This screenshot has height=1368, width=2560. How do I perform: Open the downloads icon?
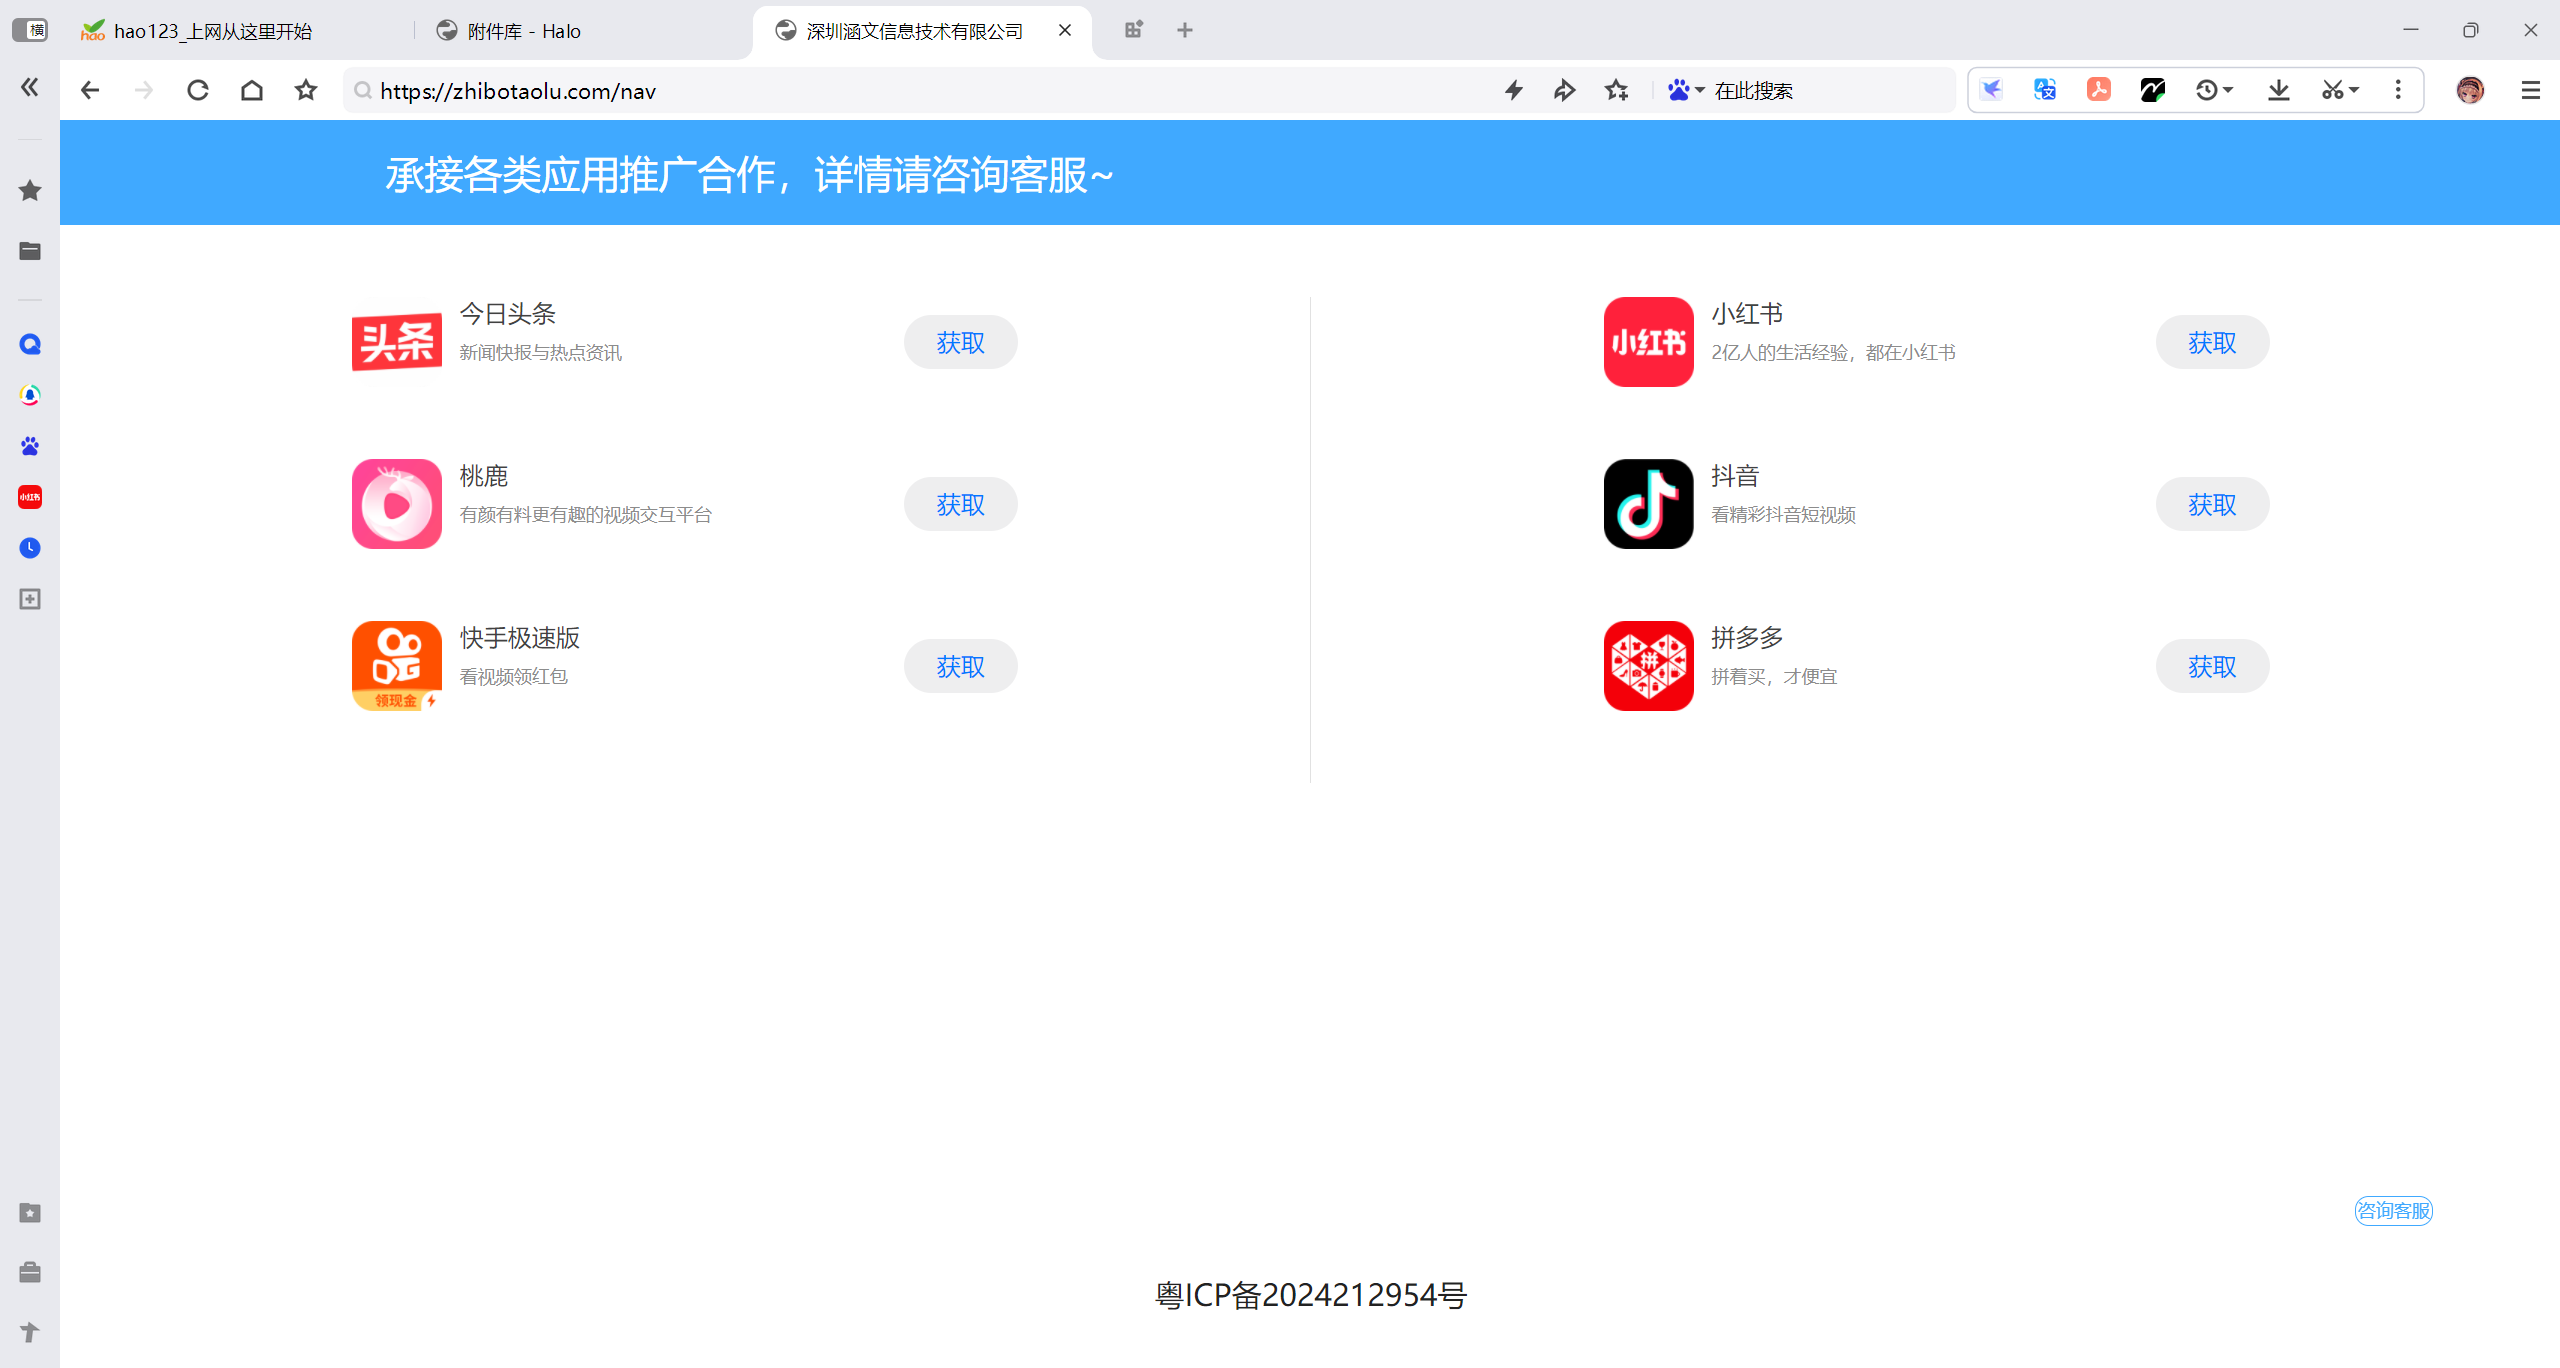(x=2279, y=90)
